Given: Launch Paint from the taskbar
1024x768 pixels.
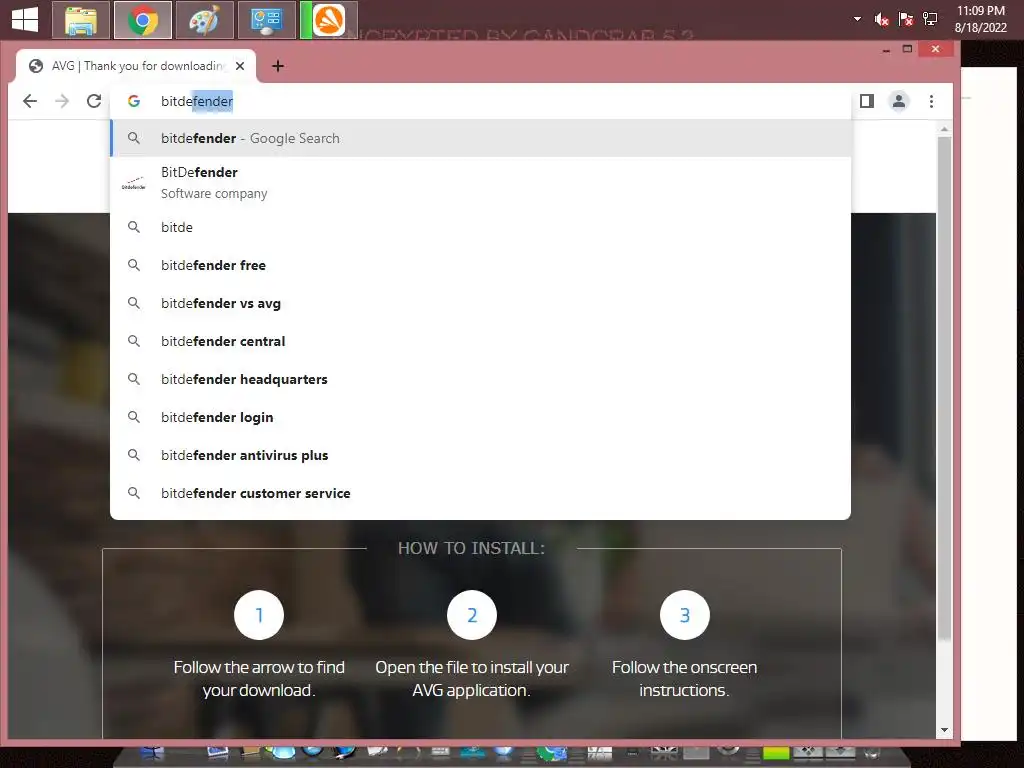Looking at the screenshot, I should 204,20.
